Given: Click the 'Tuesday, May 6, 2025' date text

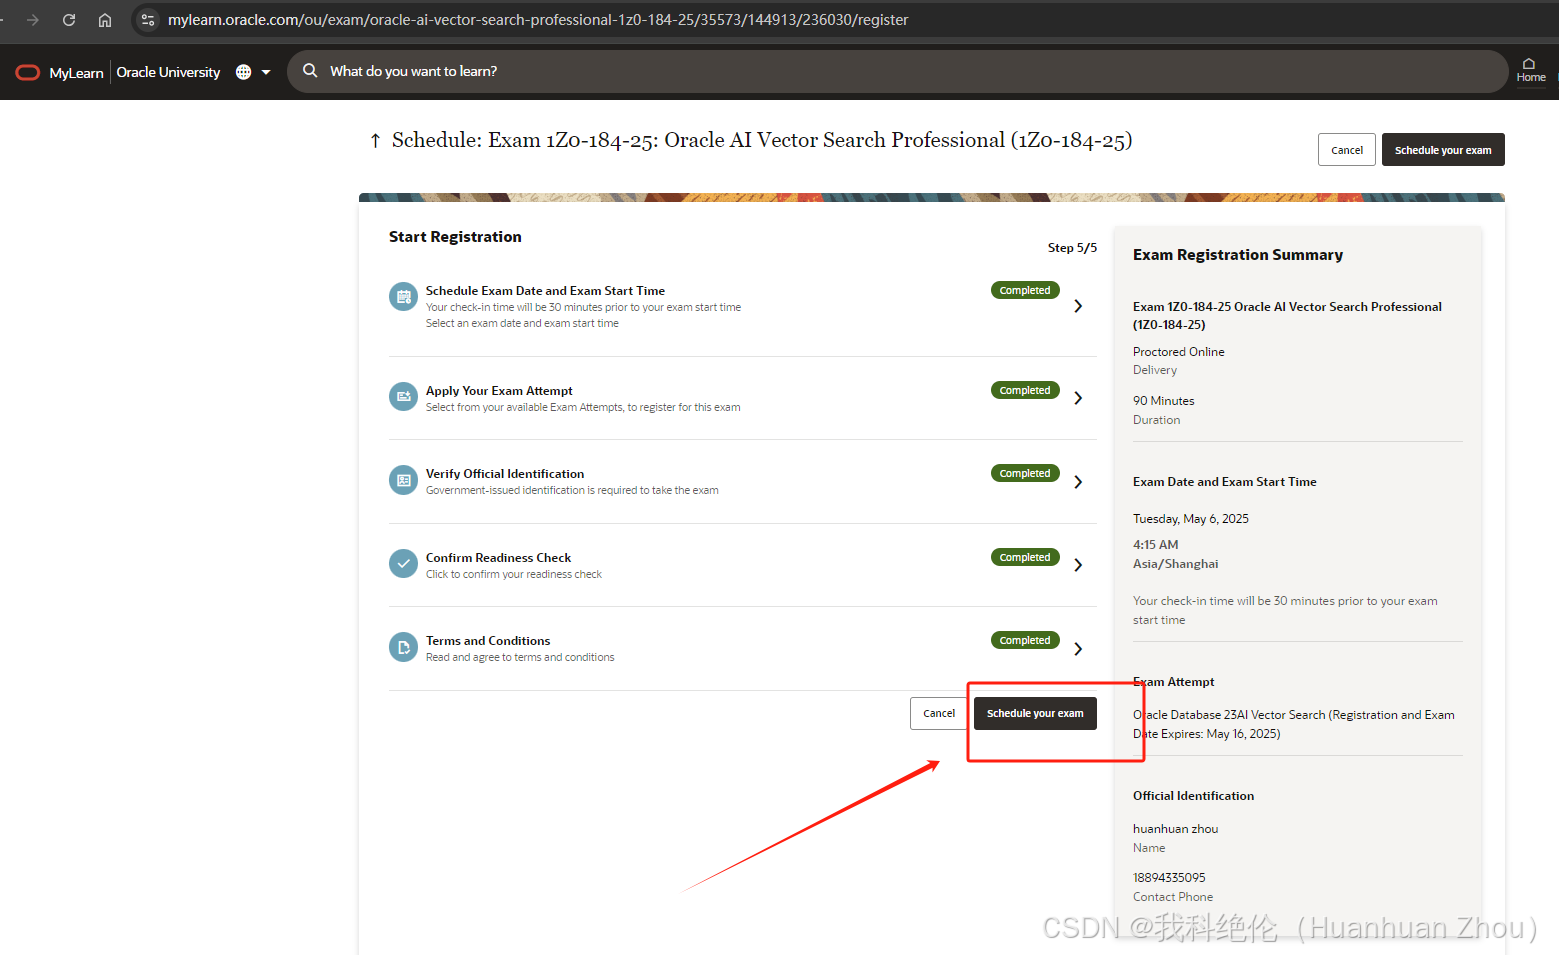Looking at the screenshot, I should coord(1191,519).
